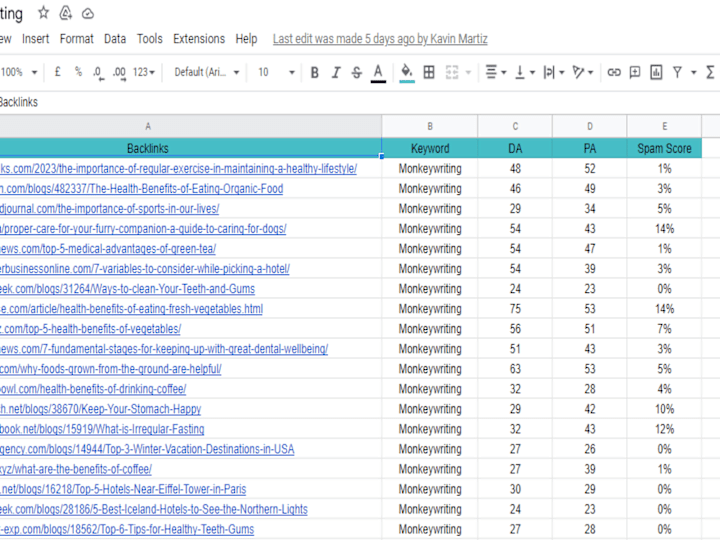Select PA cell with value 34
Screen dimensions: 720x540
pos(590,209)
